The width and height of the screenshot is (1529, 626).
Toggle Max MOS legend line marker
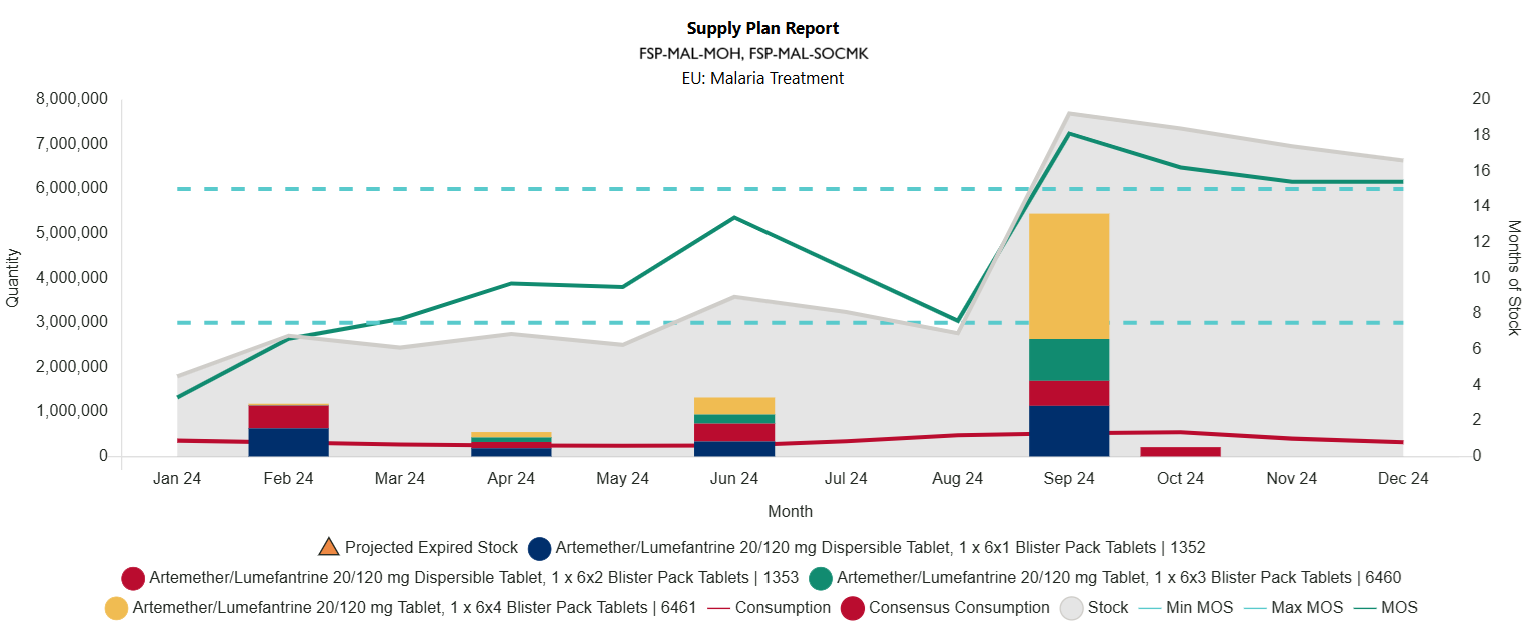(1255, 608)
